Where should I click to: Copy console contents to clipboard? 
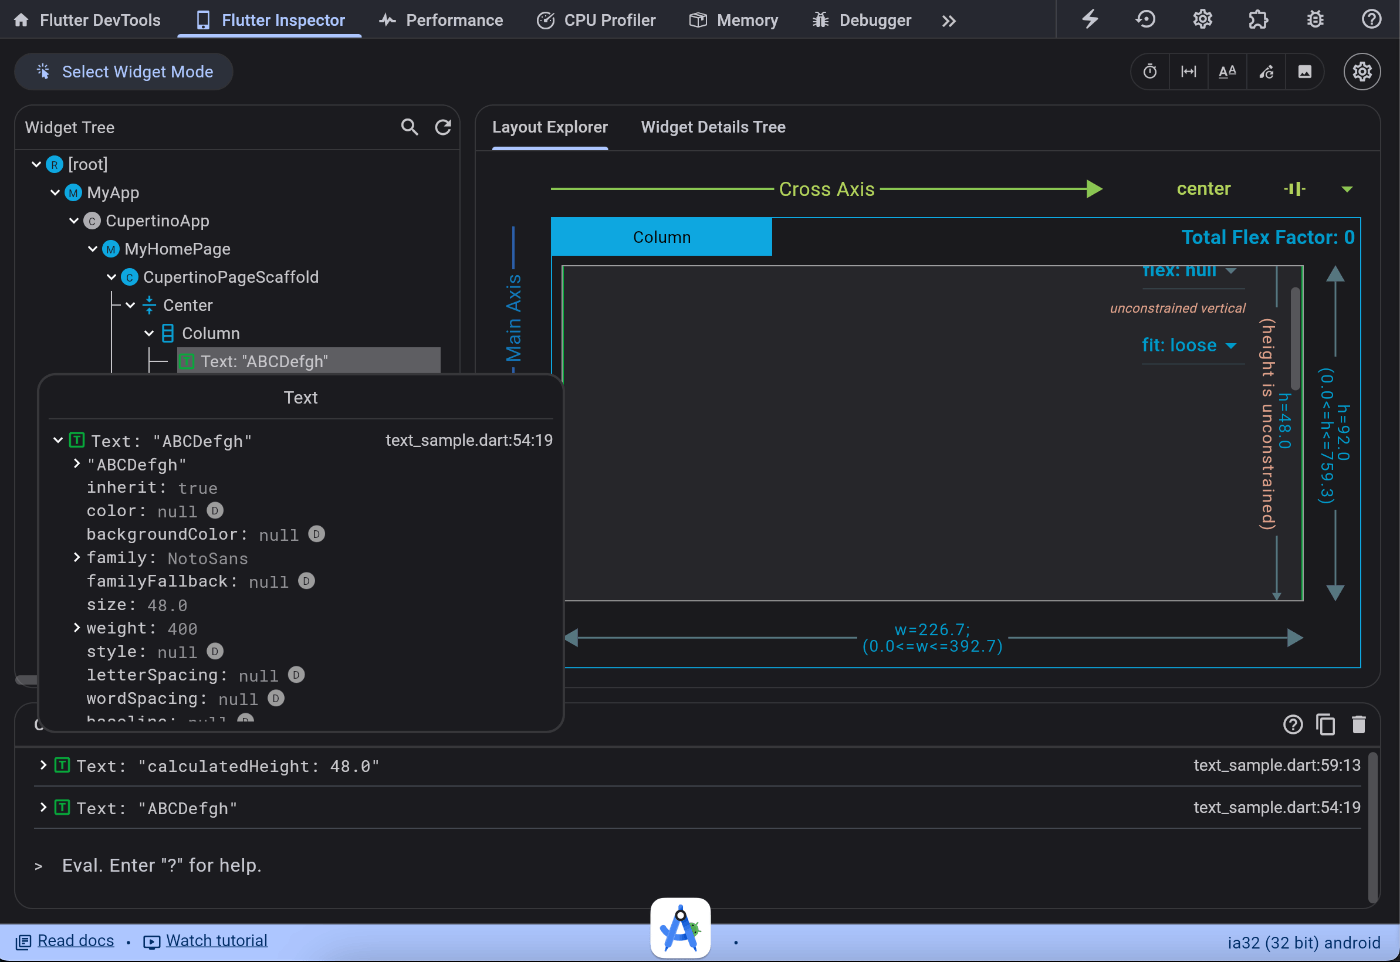(1326, 724)
